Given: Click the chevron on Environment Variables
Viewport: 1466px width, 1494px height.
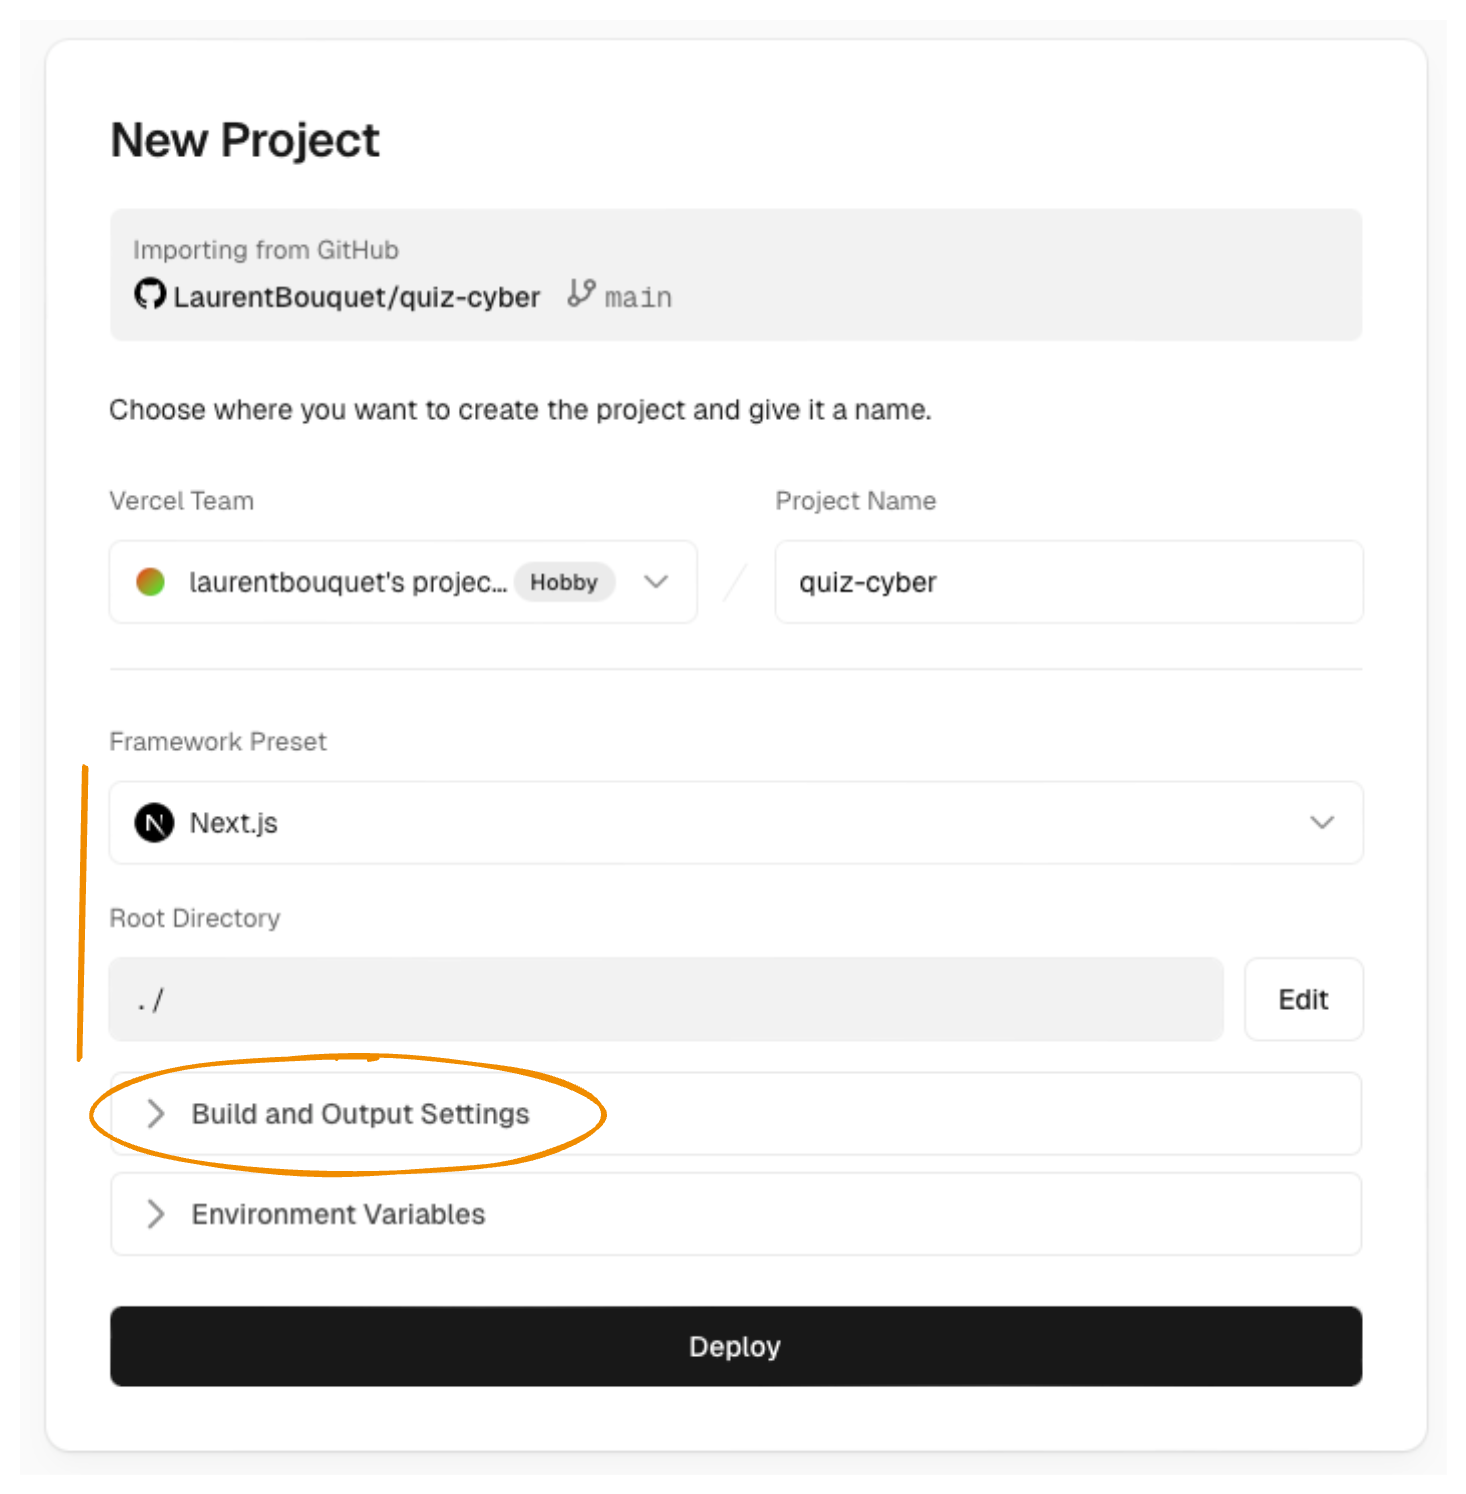Looking at the screenshot, I should (x=156, y=1213).
